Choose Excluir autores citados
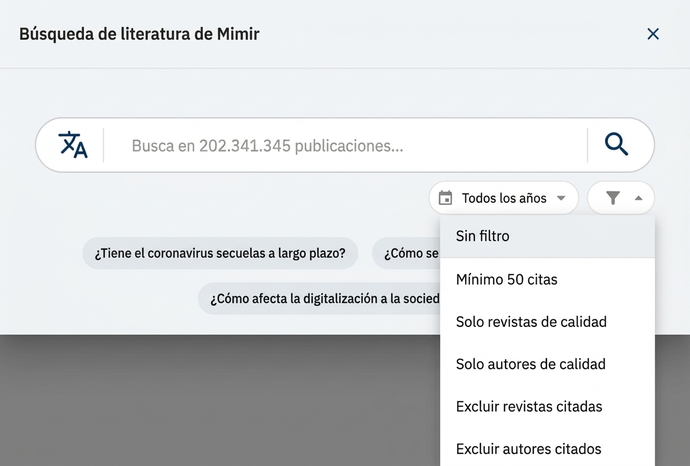Viewport: 690px width, 466px height. tap(547, 448)
